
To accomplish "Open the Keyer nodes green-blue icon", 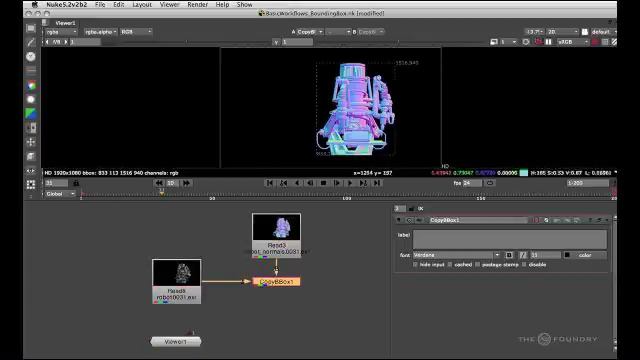I will coord(31,113).
